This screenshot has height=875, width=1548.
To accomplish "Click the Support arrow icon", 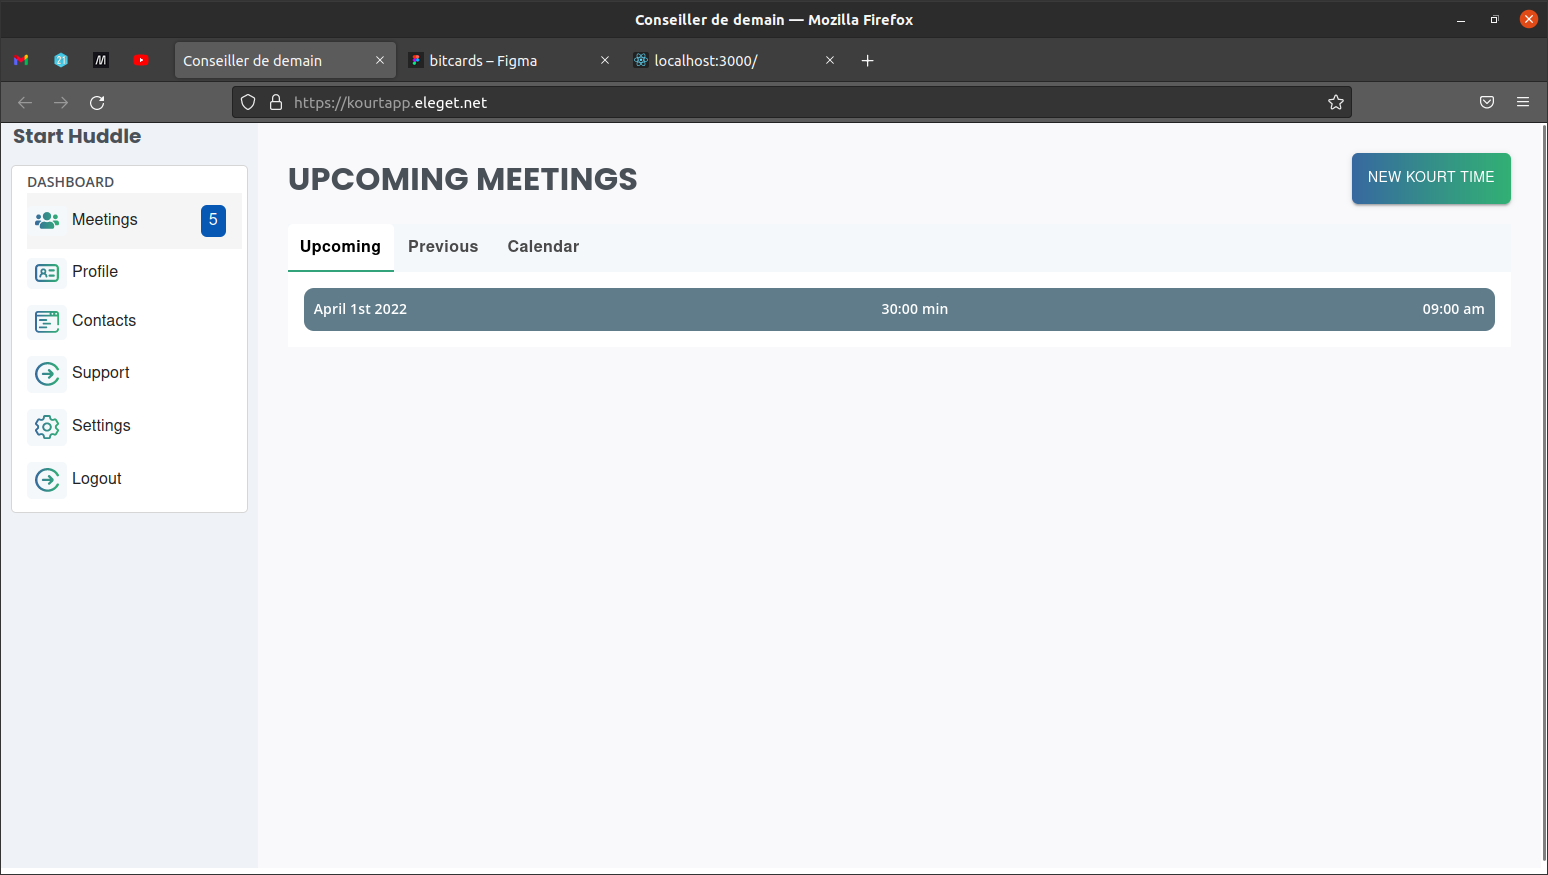I will (x=47, y=373).
